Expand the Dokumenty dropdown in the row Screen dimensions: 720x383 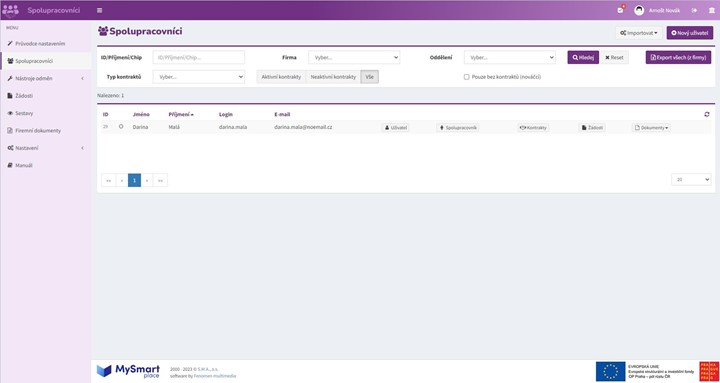pos(651,128)
